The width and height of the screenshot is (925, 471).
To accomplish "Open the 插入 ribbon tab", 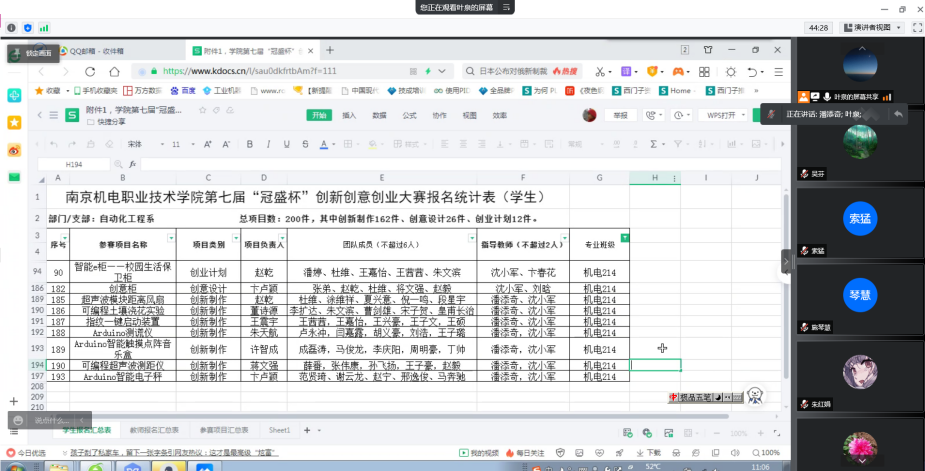I will pyautogui.click(x=349, y=116).
